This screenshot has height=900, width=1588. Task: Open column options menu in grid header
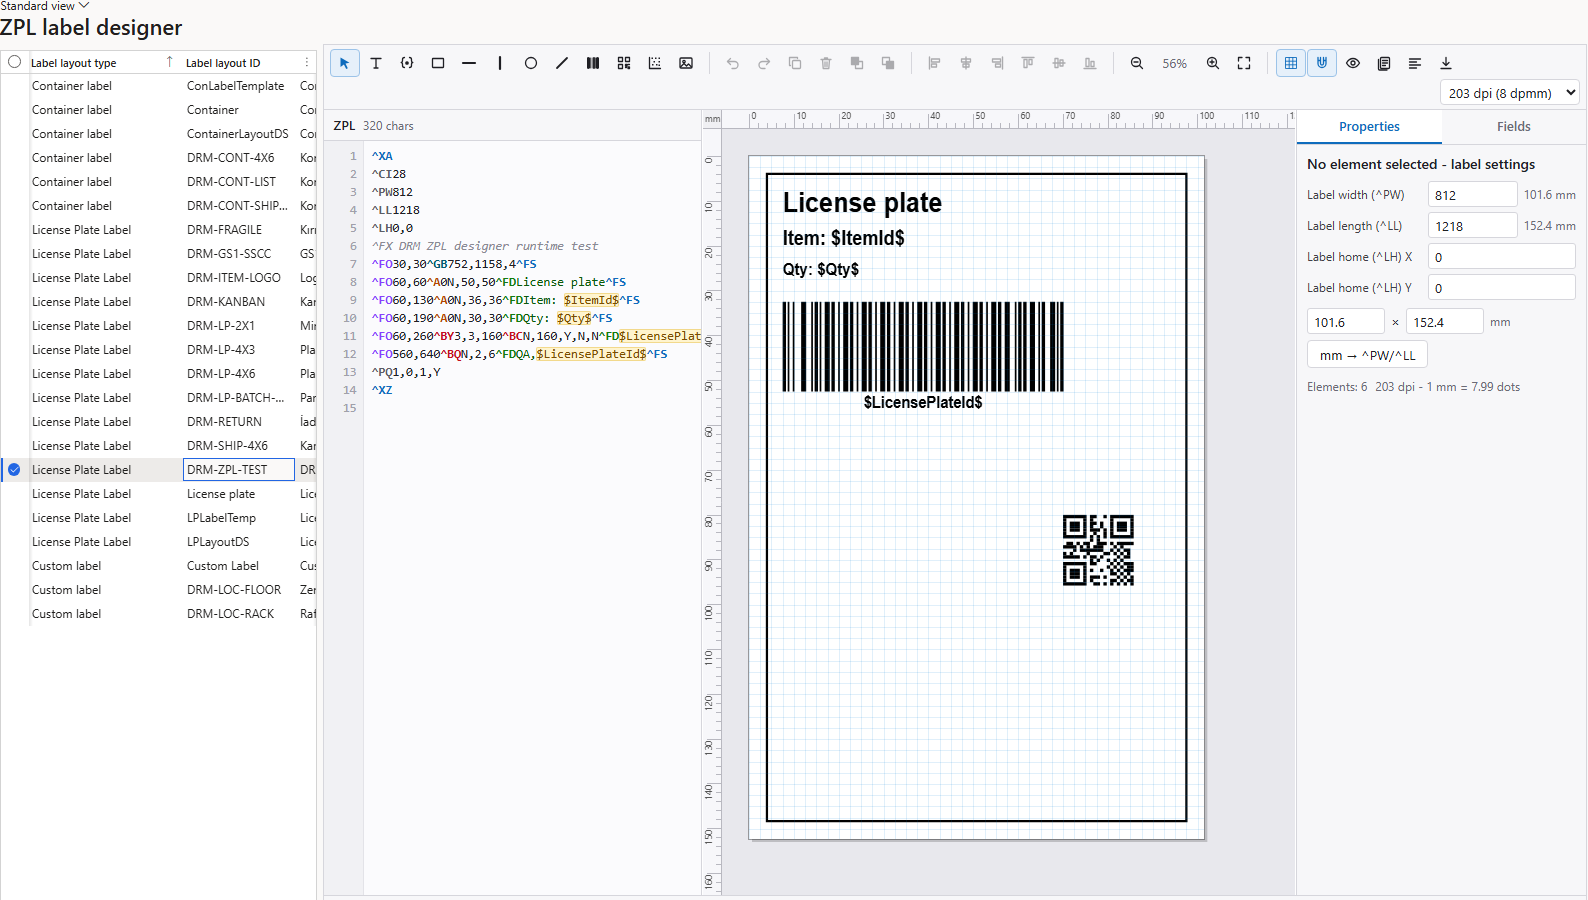point(307,62)
